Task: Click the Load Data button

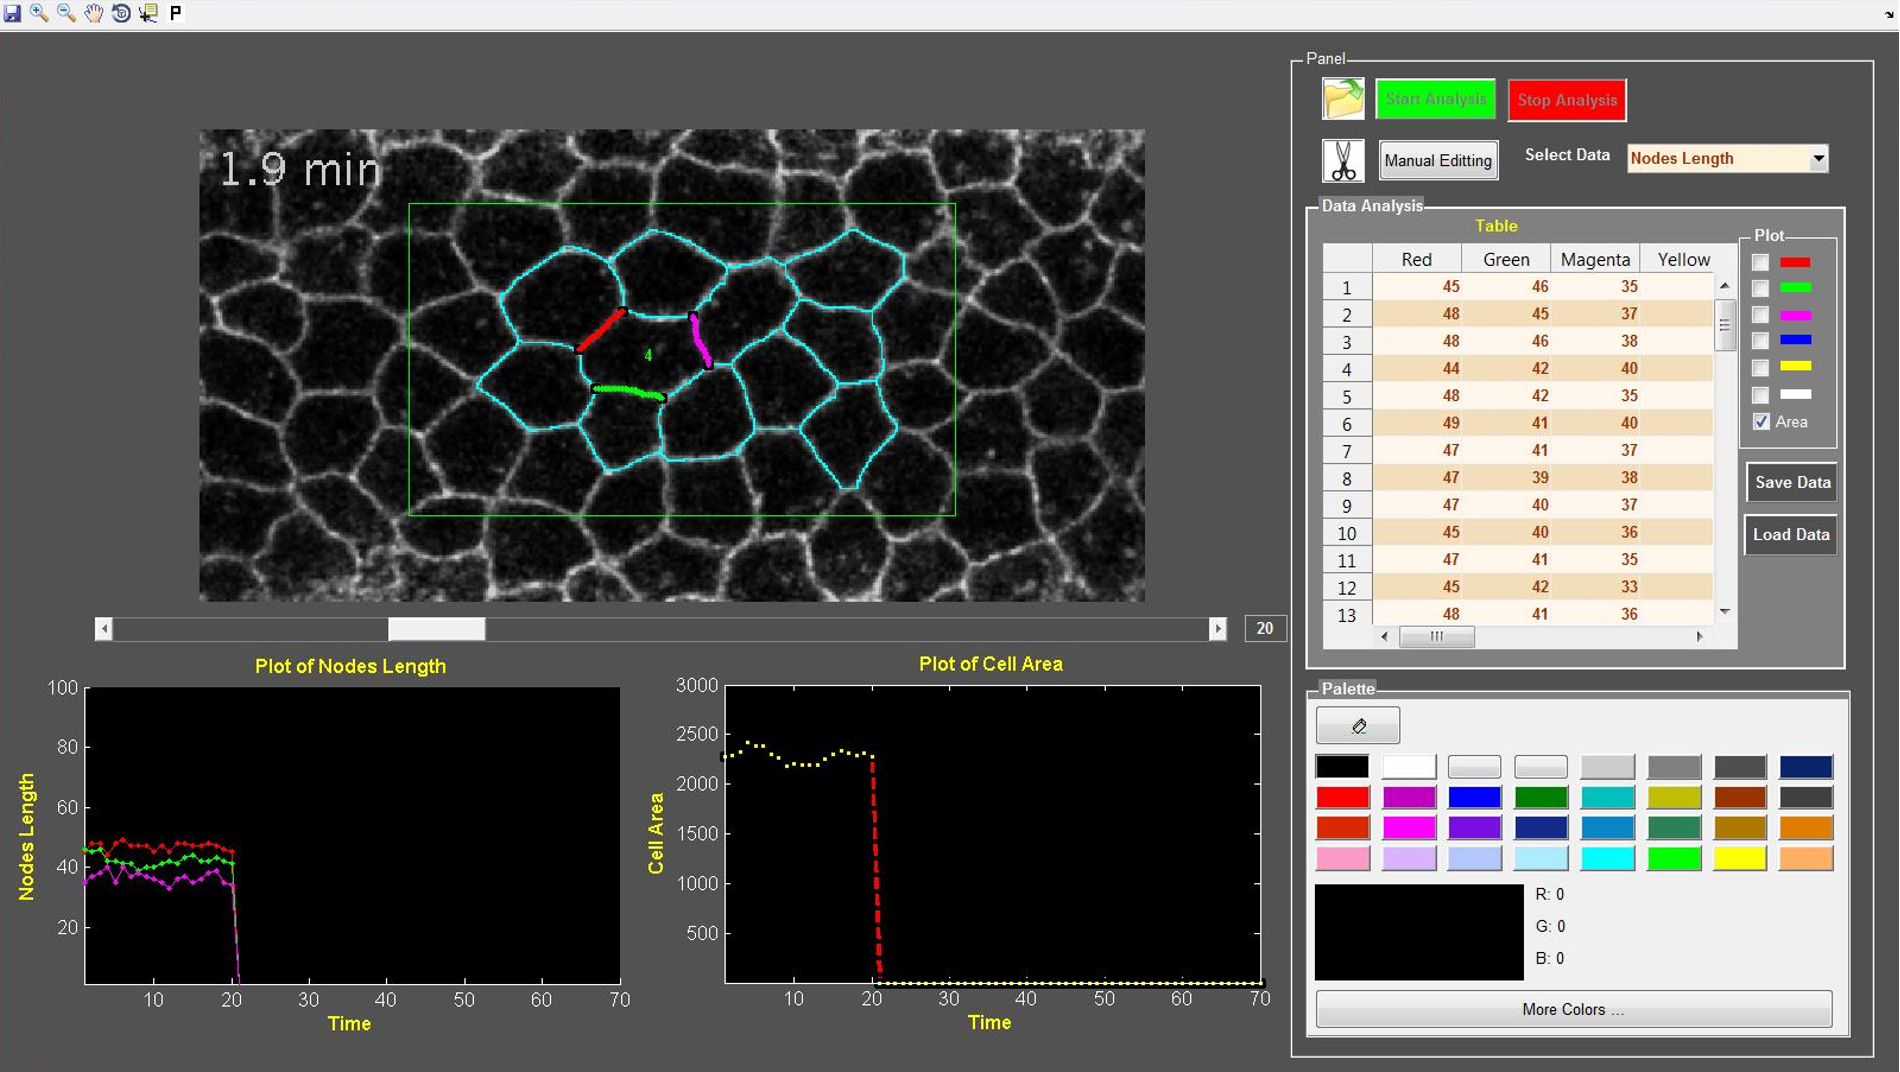Action: click(x=1791, y=534)
